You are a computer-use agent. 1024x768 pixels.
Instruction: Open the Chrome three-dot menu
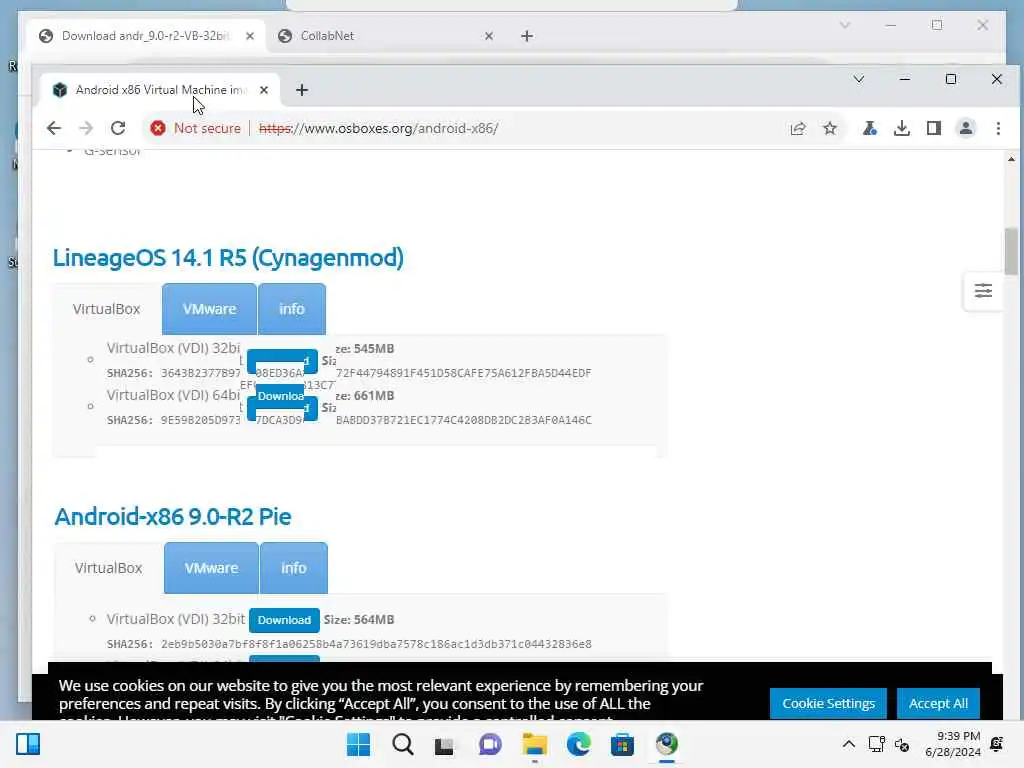pyautogui.click(x=998, y=129)
